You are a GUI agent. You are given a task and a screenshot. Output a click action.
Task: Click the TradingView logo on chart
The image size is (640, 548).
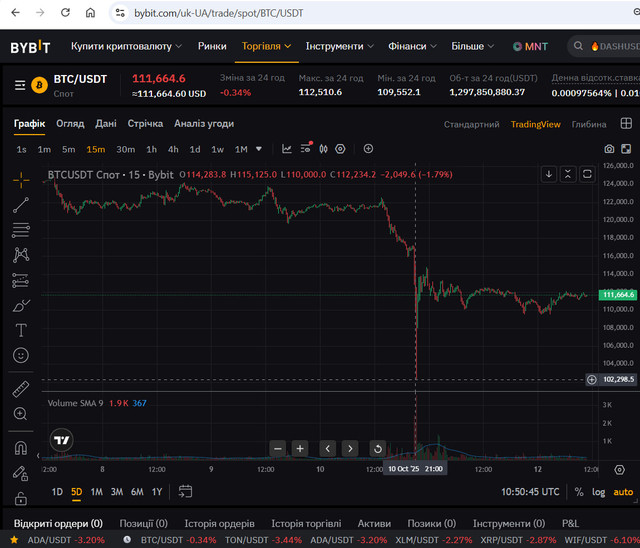pyautogui.click(x=62, y=440)
